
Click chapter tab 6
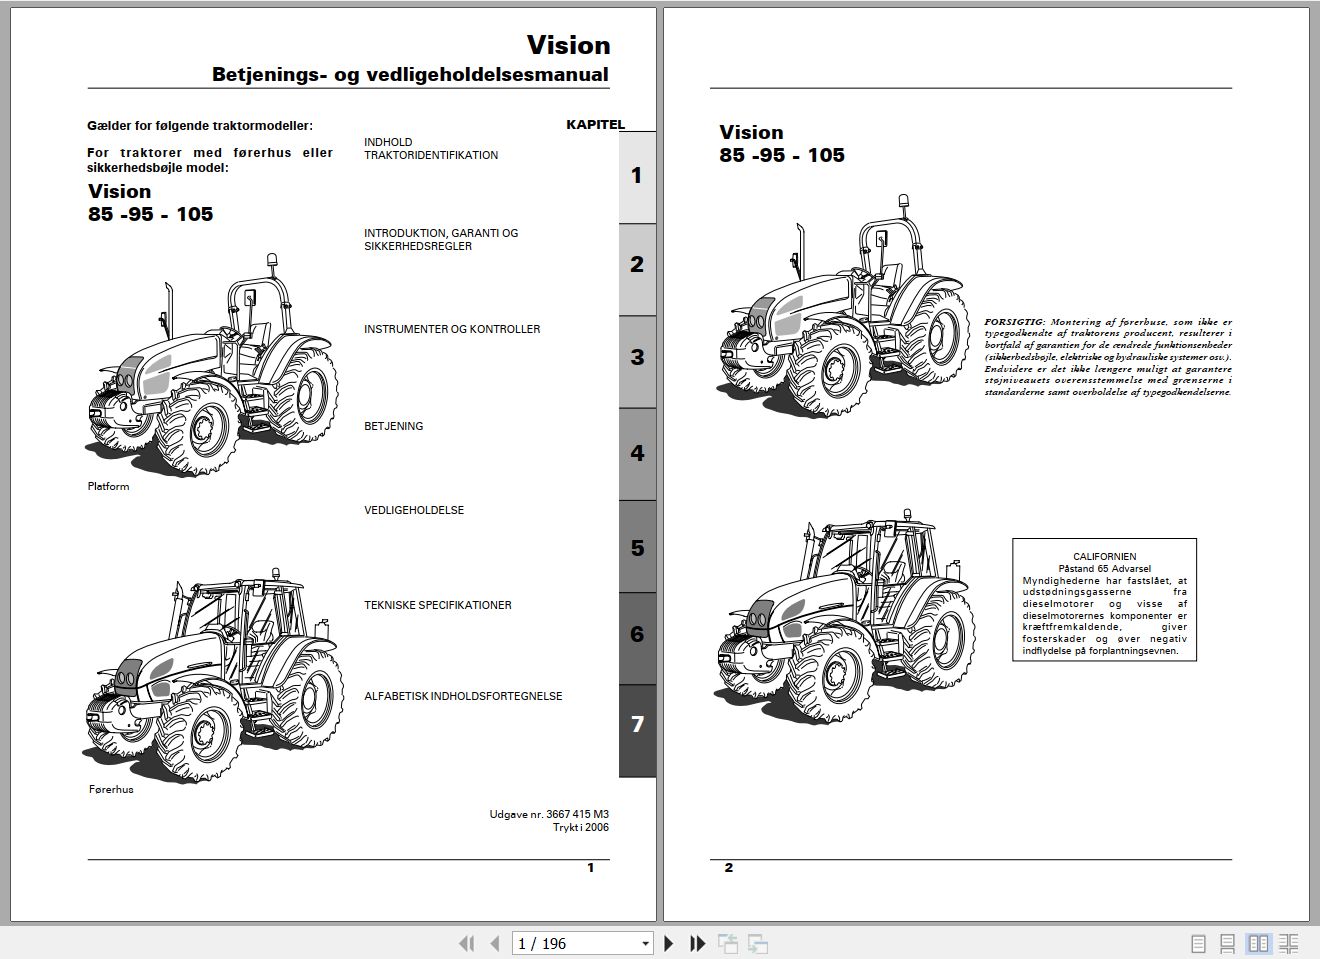637,638
